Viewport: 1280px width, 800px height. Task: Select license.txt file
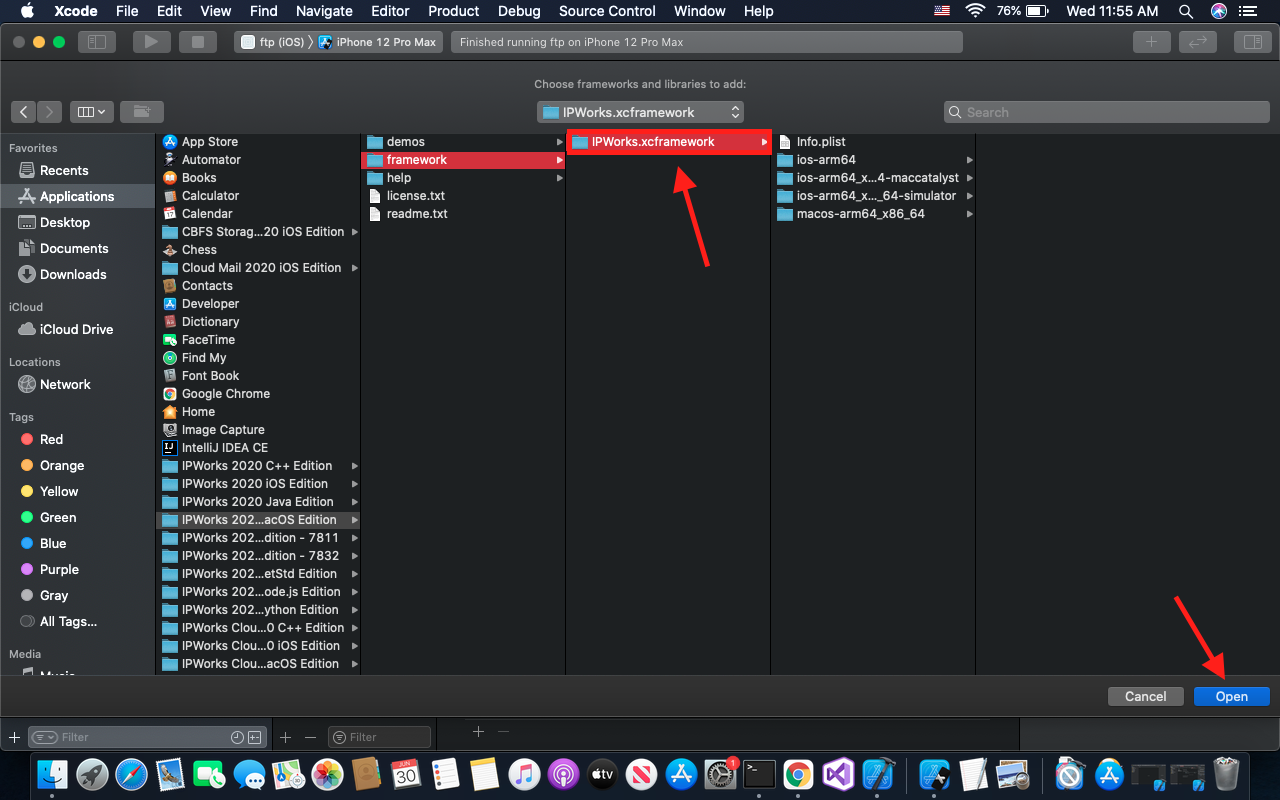tap(463, 196)
